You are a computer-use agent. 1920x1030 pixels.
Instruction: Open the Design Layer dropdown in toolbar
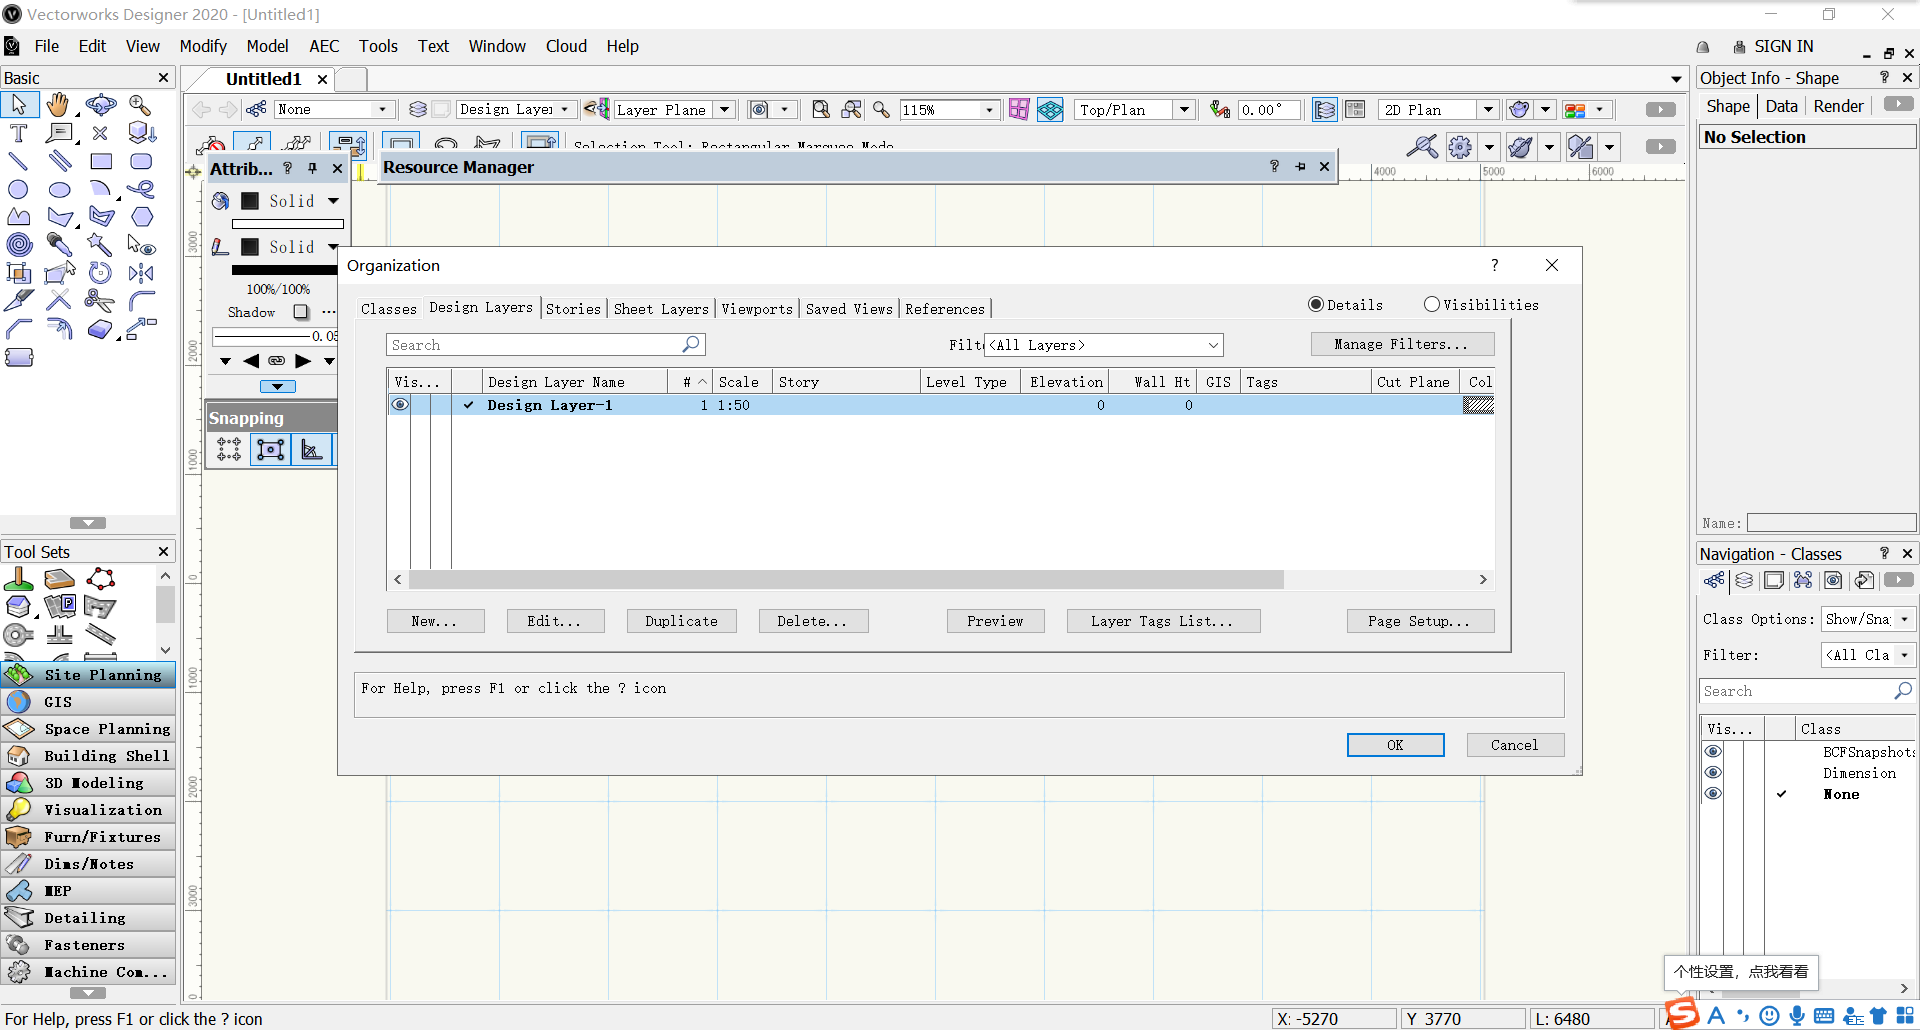click(x=515, y=109)
